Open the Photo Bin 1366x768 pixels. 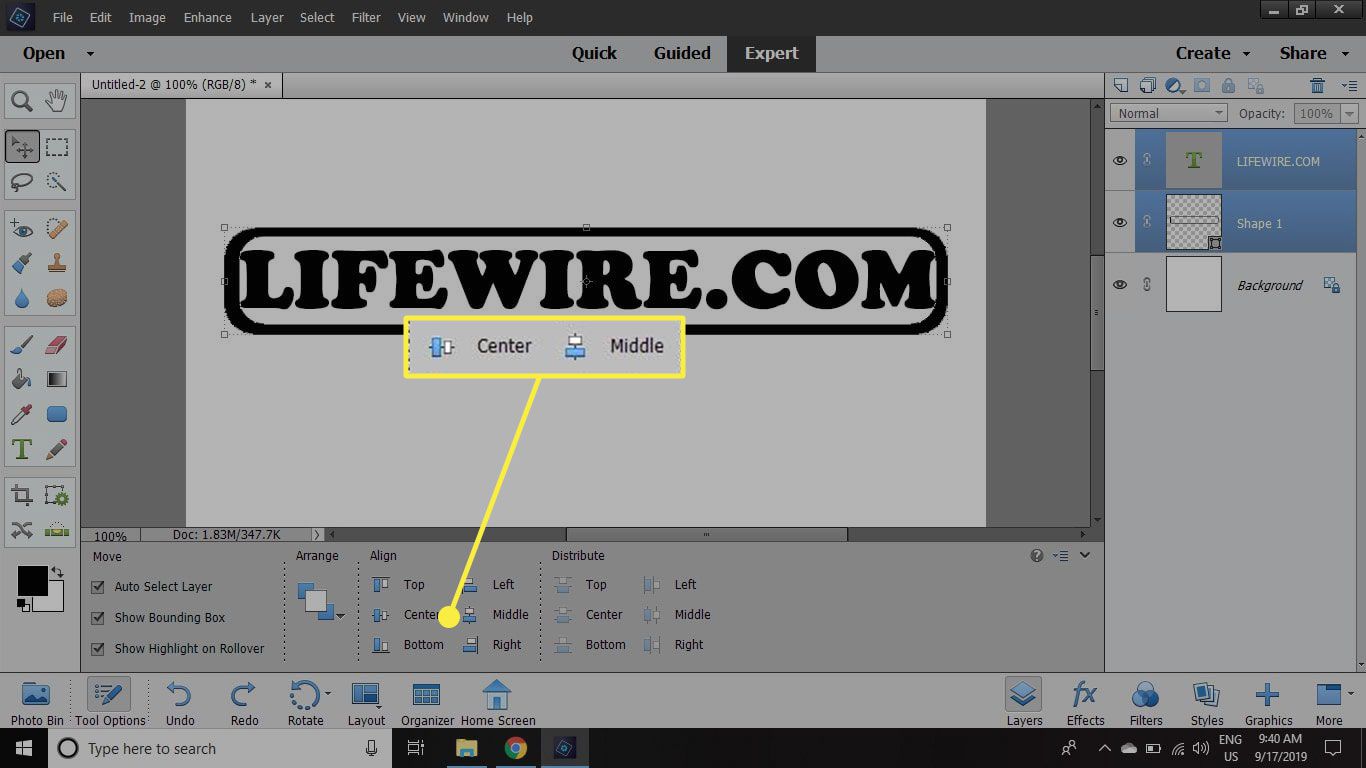click(x=37, y=703)
